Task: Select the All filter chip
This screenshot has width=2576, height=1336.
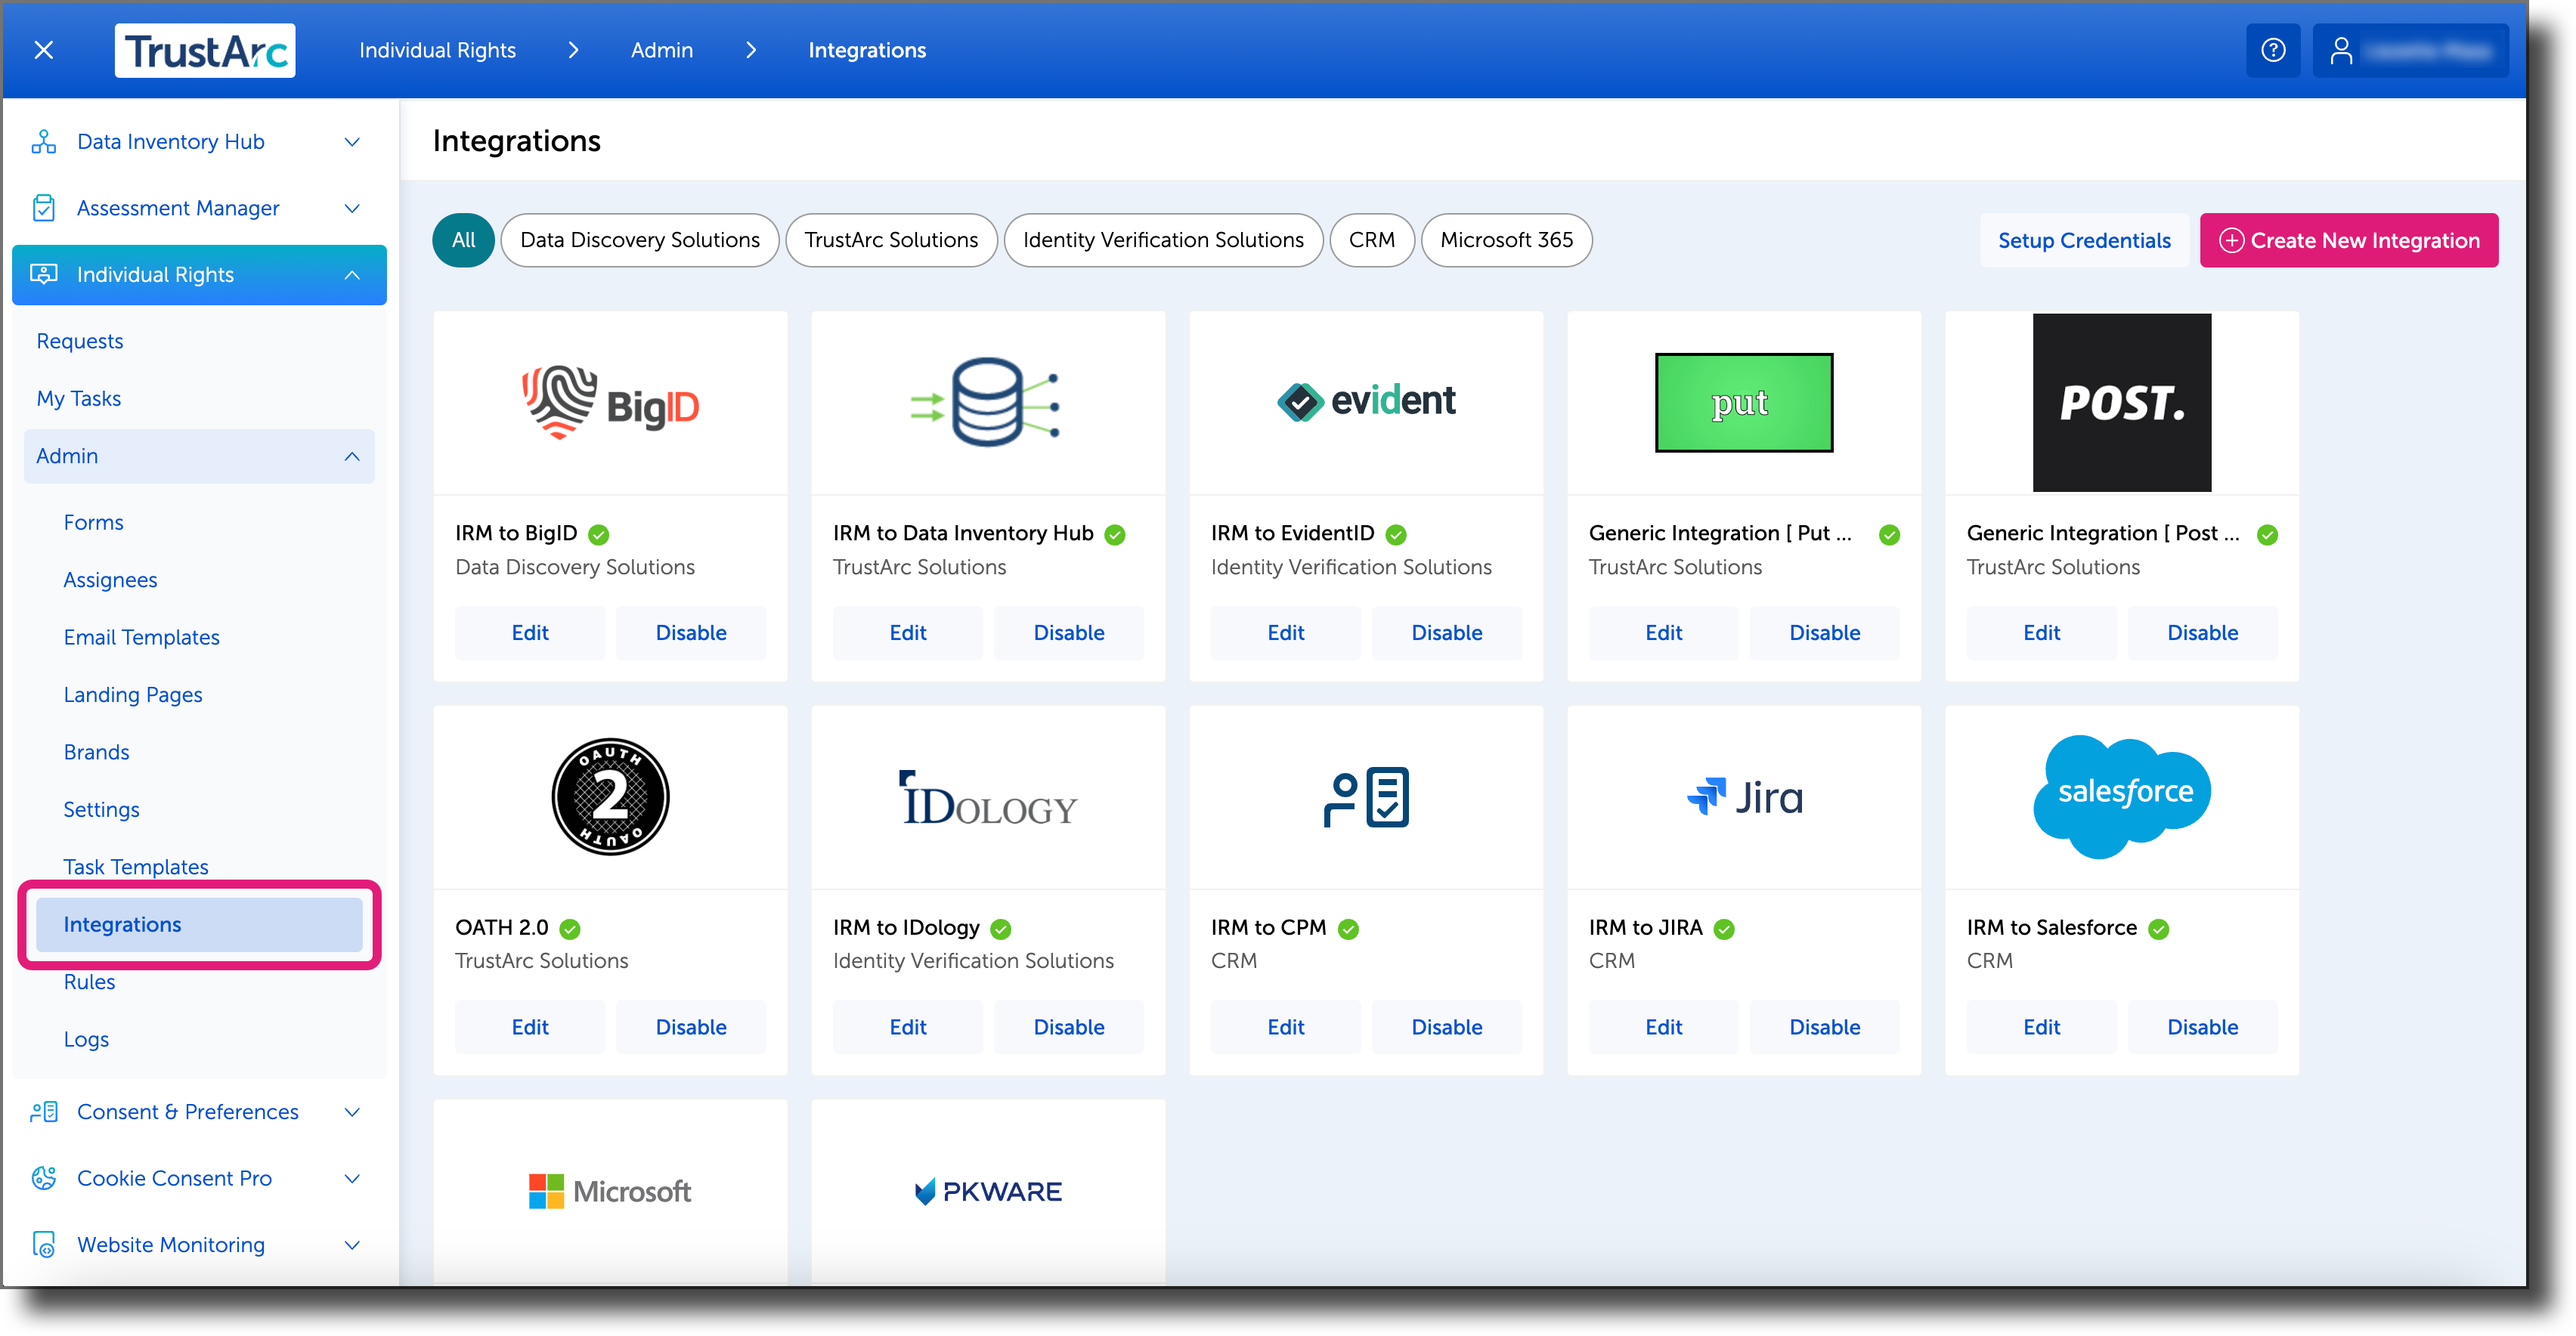Action: click(463, 240)
